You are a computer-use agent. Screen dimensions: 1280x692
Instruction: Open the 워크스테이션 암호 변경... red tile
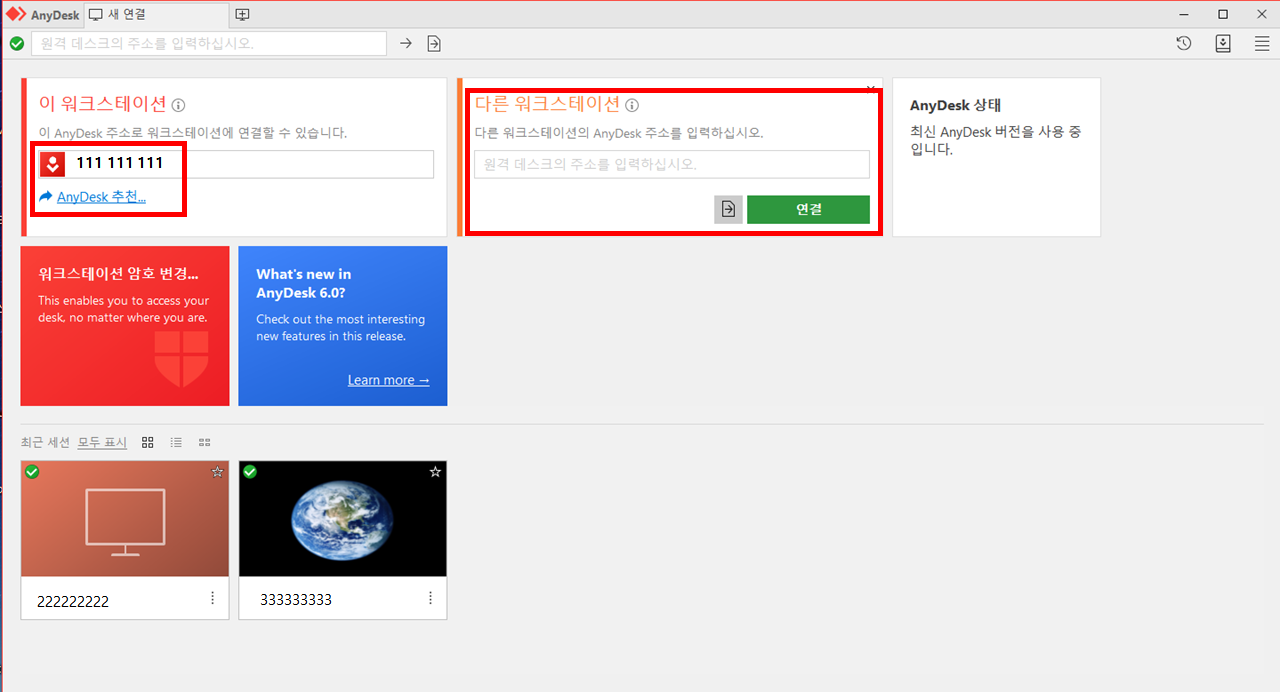click(x=125, y=326)
